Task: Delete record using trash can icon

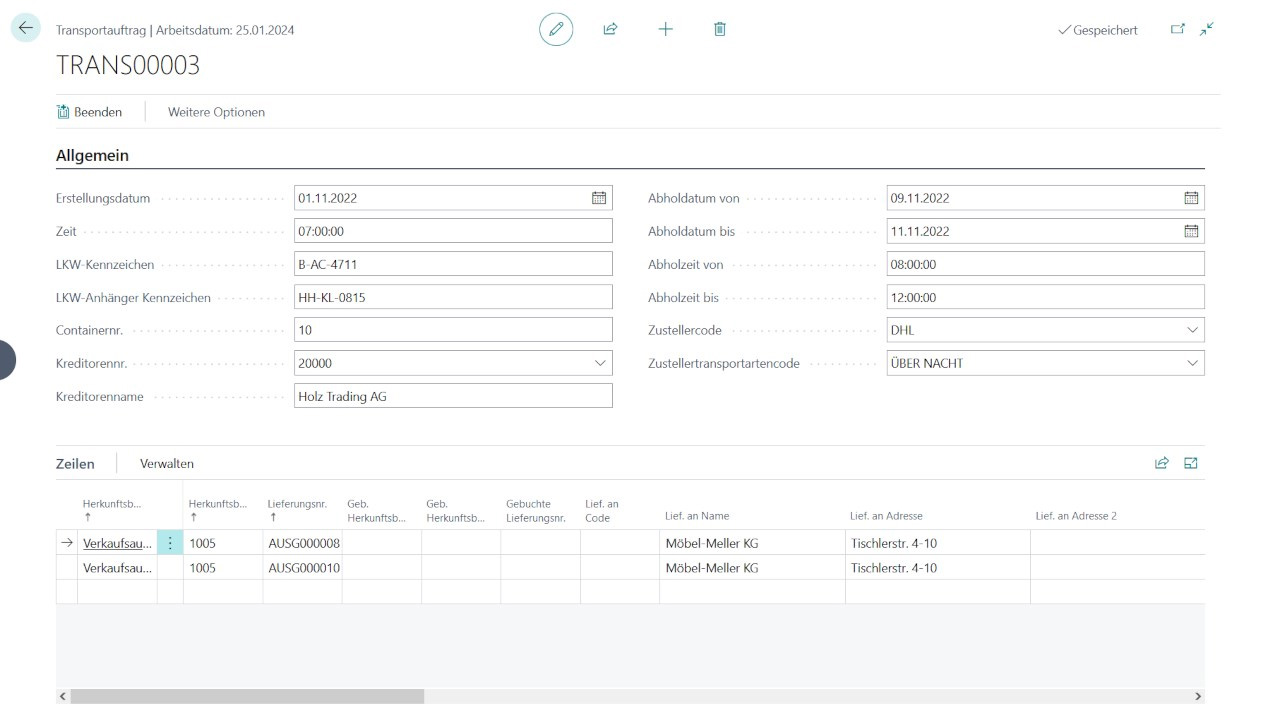Action: [x=719, y=30]
